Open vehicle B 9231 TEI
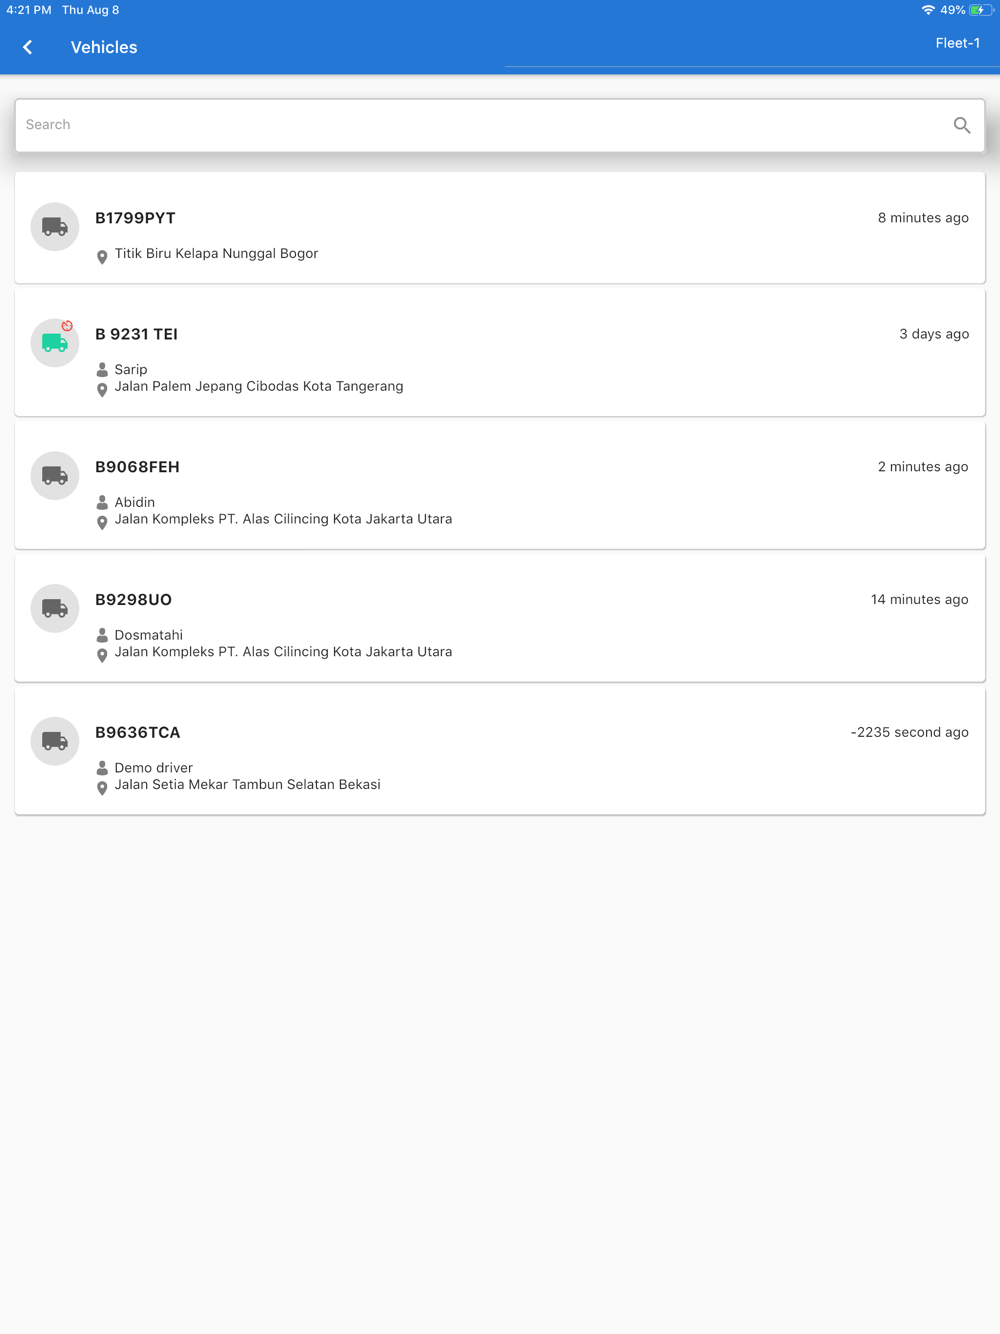This screenshot has height=1334, width=1000. pyautogui.click(x=500, y=353)
